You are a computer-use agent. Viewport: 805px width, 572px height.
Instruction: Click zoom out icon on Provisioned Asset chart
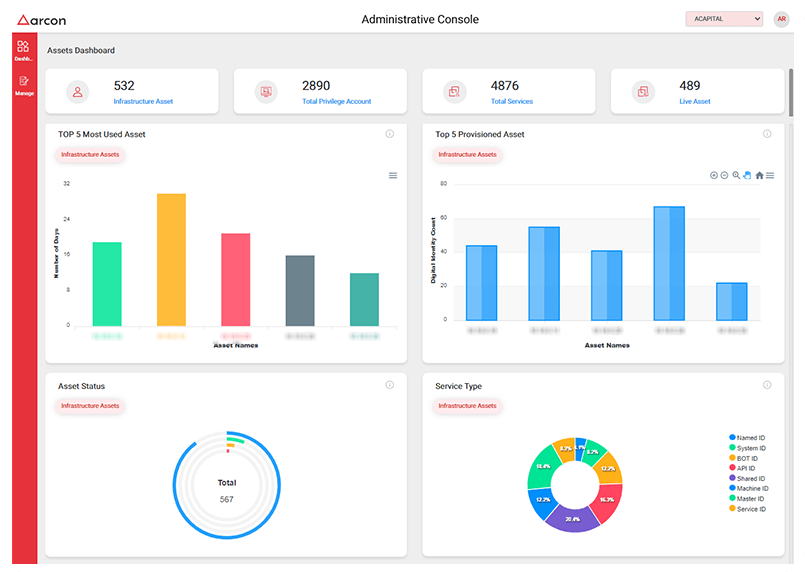click(724, 175)
